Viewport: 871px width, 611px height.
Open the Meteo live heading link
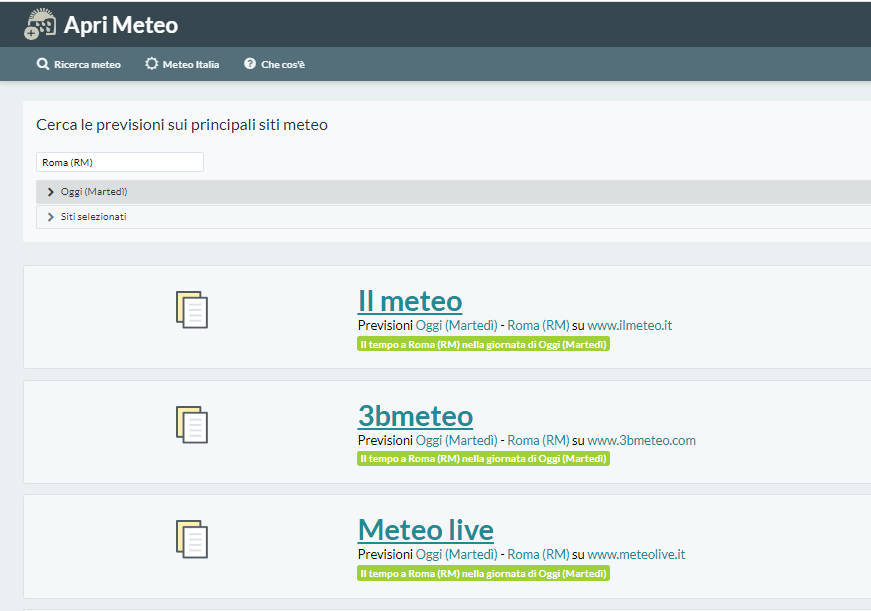tap(426, 530)
